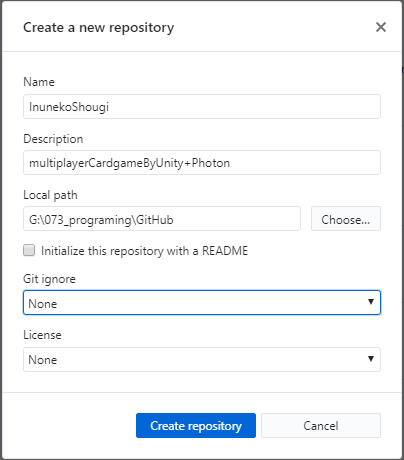Click the License label
This screenshot has height=460, width=404.
point(42,335)
